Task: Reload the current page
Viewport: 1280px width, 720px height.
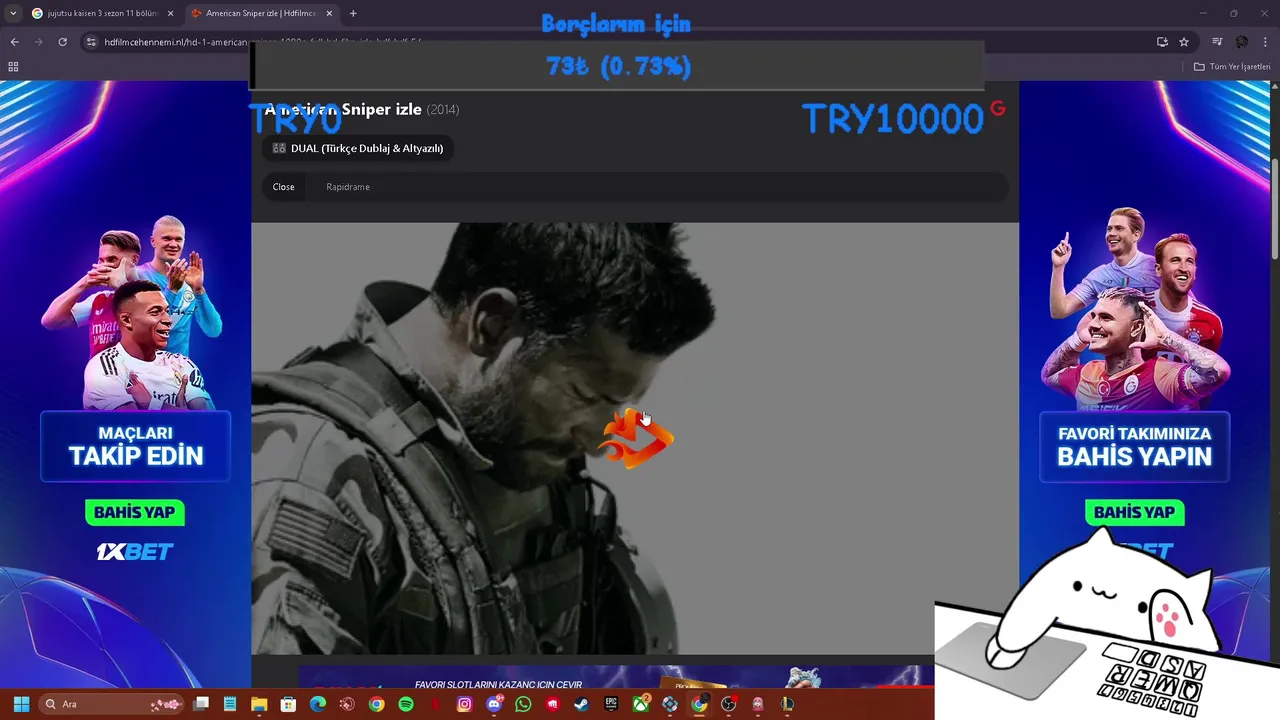Action: (62, 42)
